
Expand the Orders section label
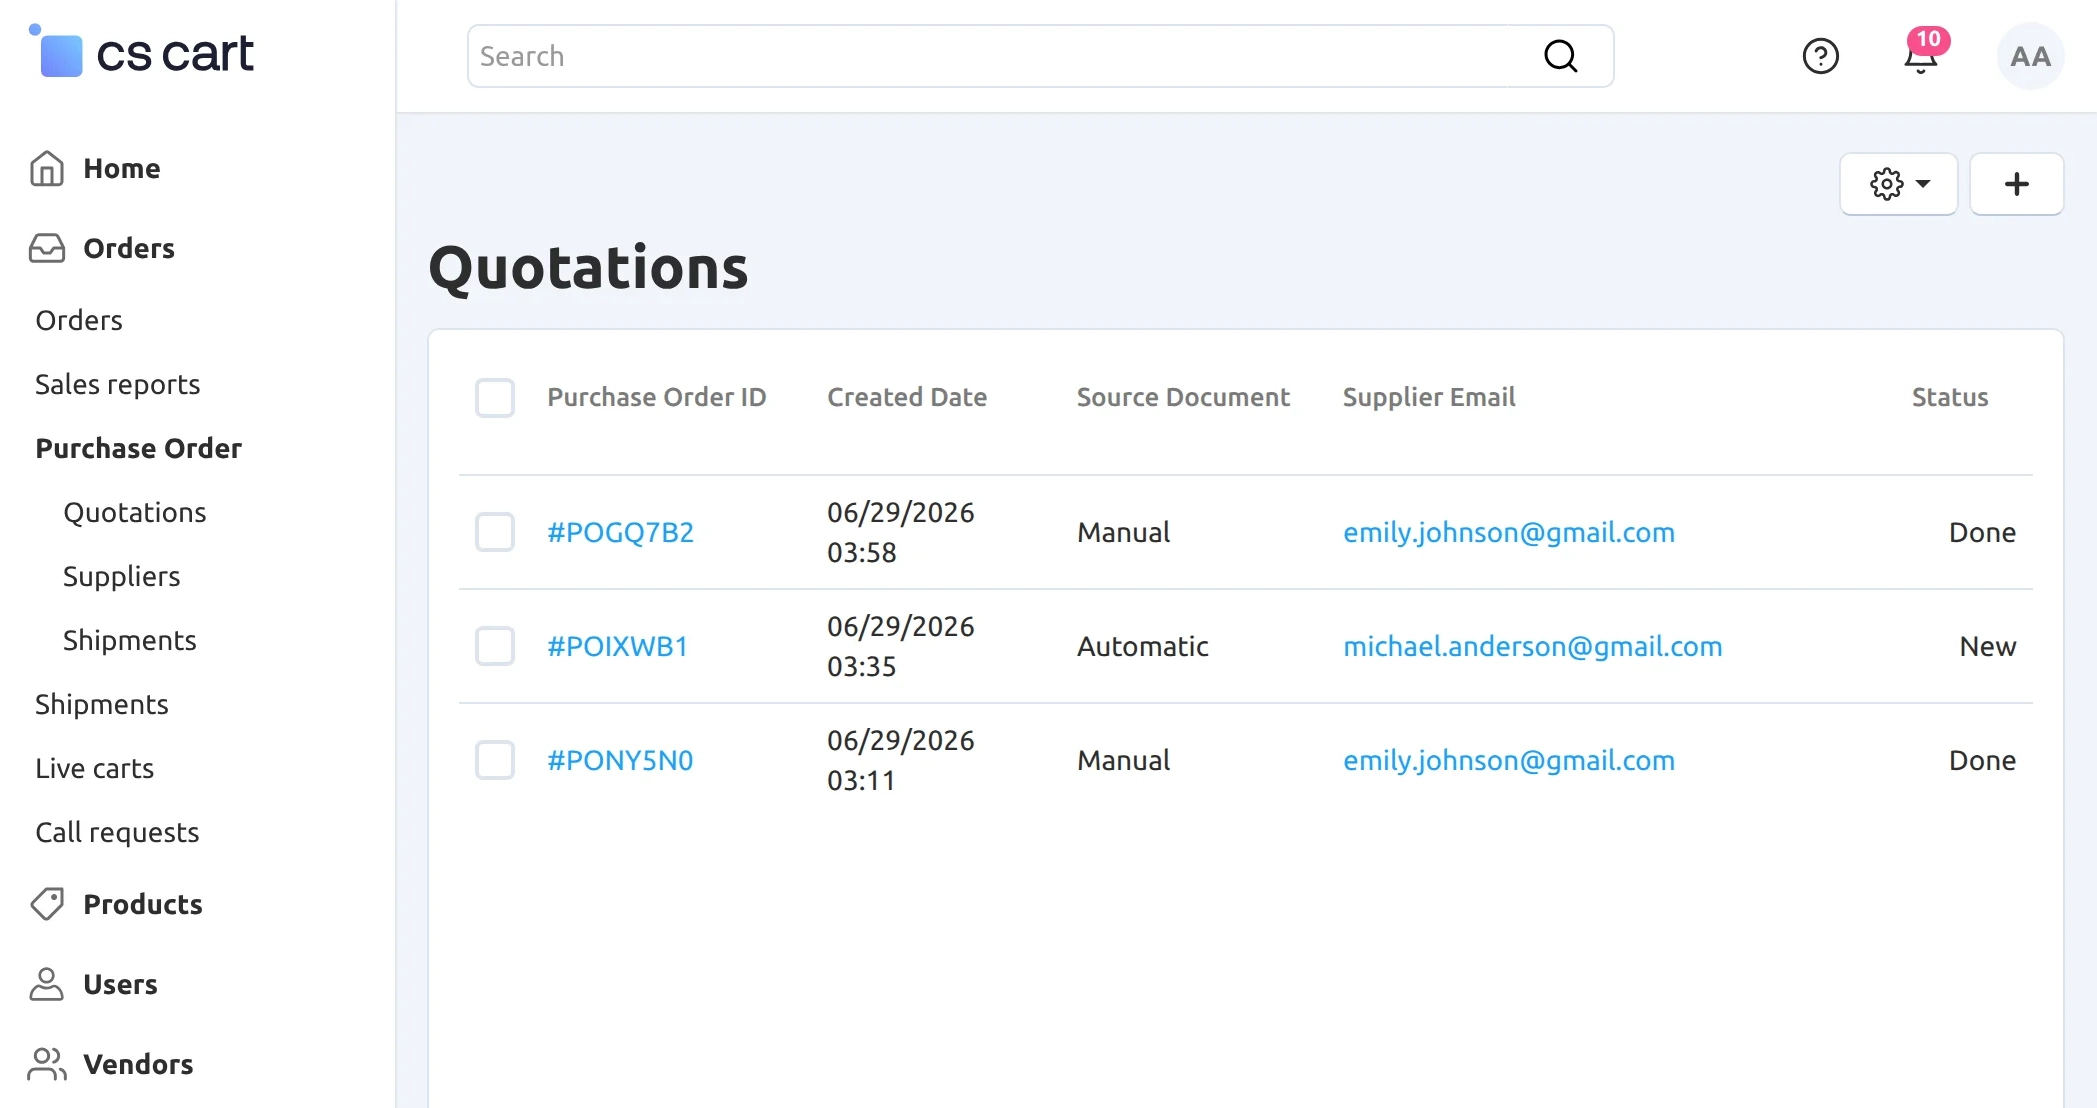click(129, 248)
